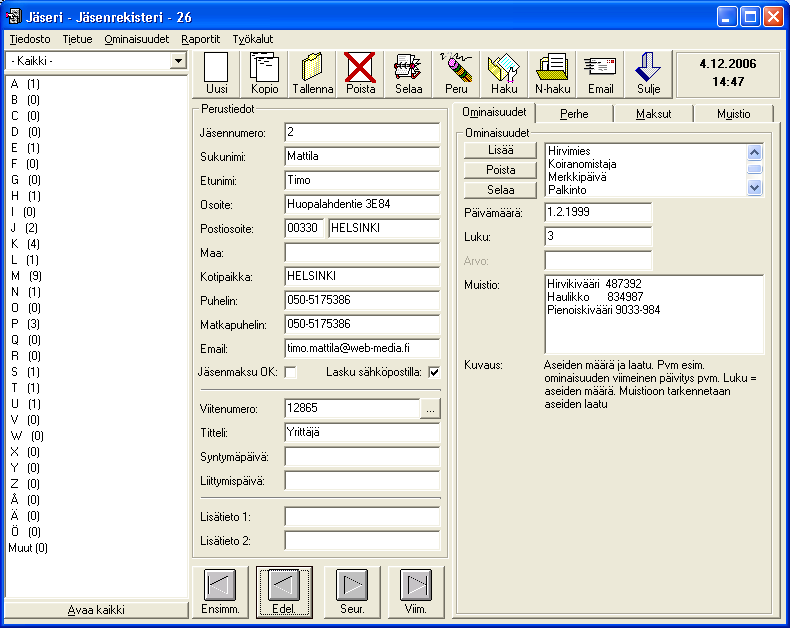Click the Lisää property button
Screen dimensions: 790x628
click(x=500, y=150)
